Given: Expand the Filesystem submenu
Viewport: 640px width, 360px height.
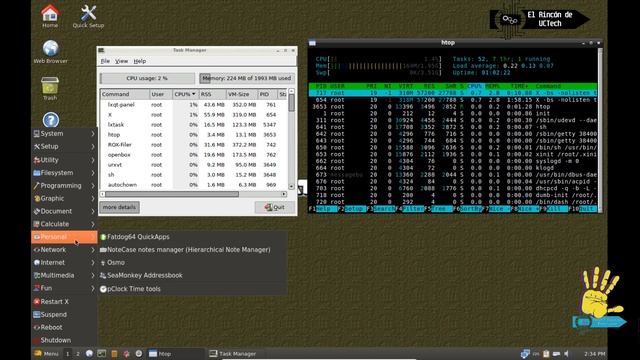Looking at the screenshot, I should (x=64, y=173).
